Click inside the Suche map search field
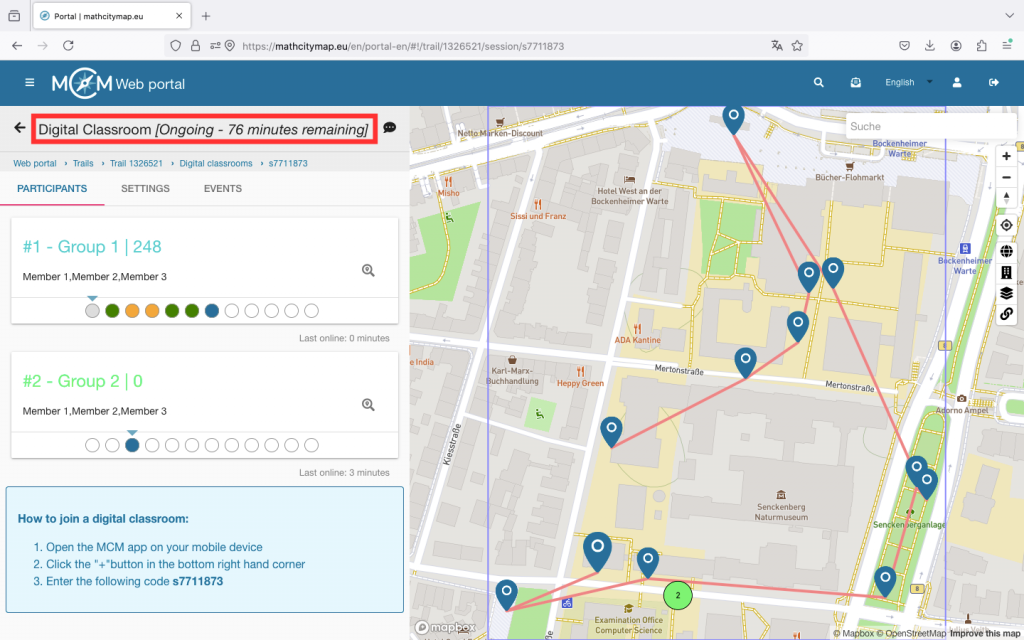Image resolution: width=1024 pixels, height=640 pixels. tap(915, 127)
